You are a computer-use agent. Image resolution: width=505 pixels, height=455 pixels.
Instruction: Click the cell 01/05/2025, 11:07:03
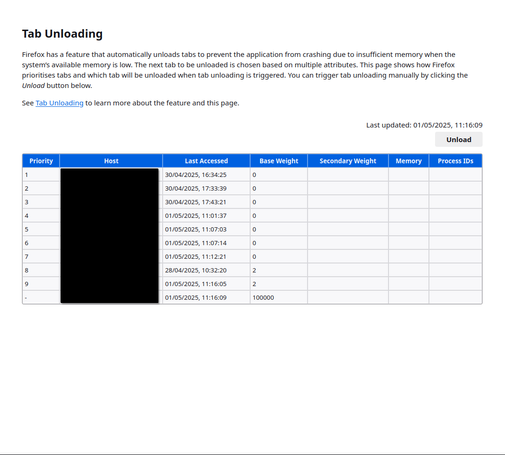point(206,229)
